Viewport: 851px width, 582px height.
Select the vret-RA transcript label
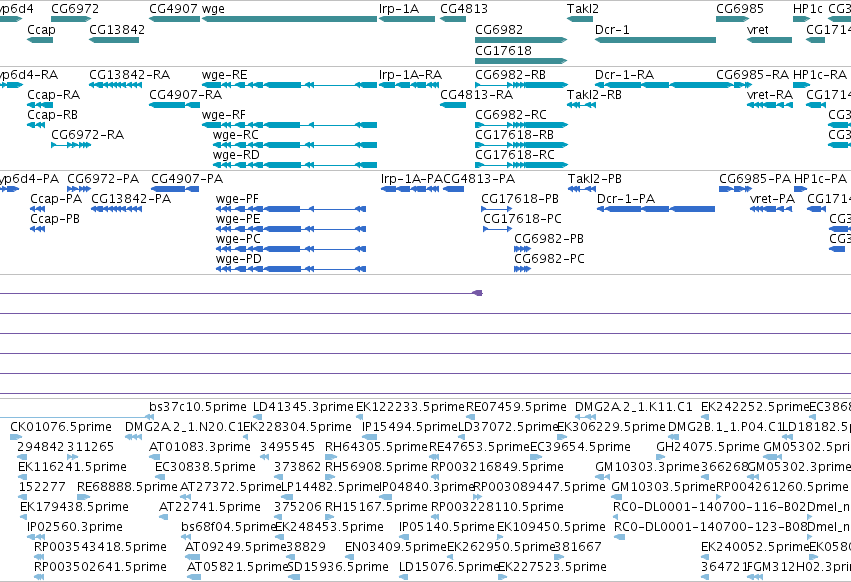point(770,94)
